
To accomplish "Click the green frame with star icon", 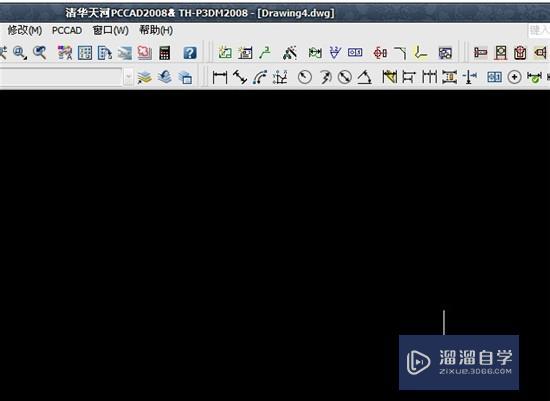I will click(225, 53).
